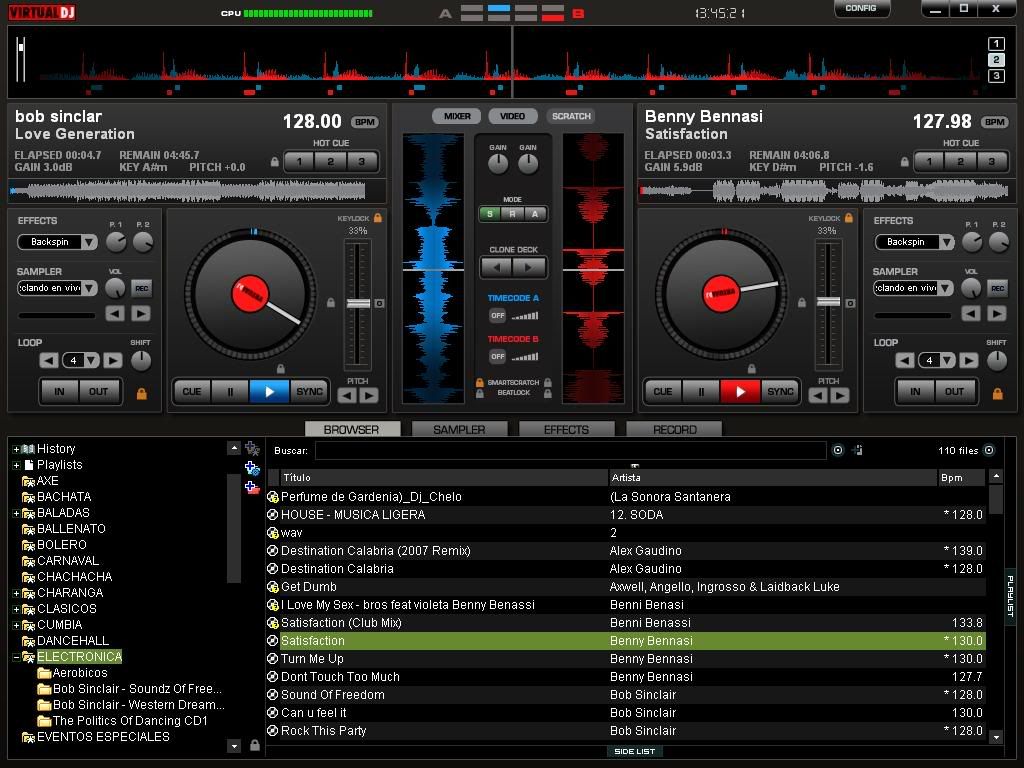Screen dimensions: 1024x768
Task: Switch to the EFFECTS tab
Action: [x=566, y=429]
